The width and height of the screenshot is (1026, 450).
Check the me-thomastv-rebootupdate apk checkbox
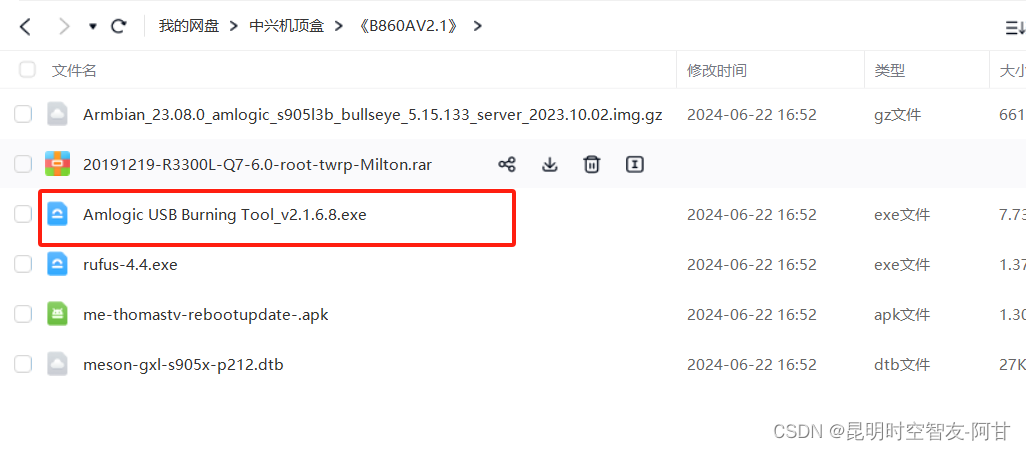point(23,314)
